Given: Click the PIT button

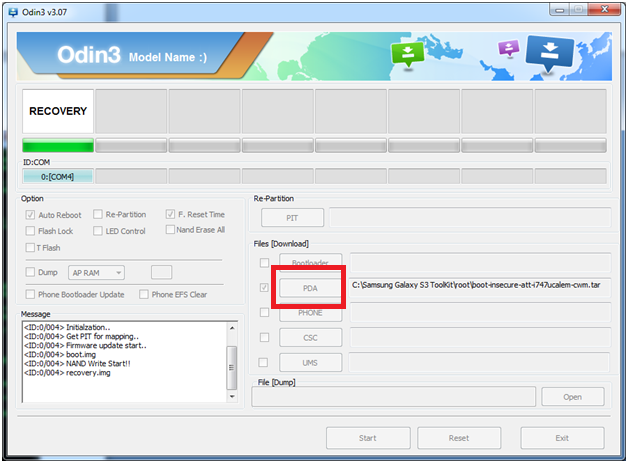Looking at the screenshot, I should 292,218.
